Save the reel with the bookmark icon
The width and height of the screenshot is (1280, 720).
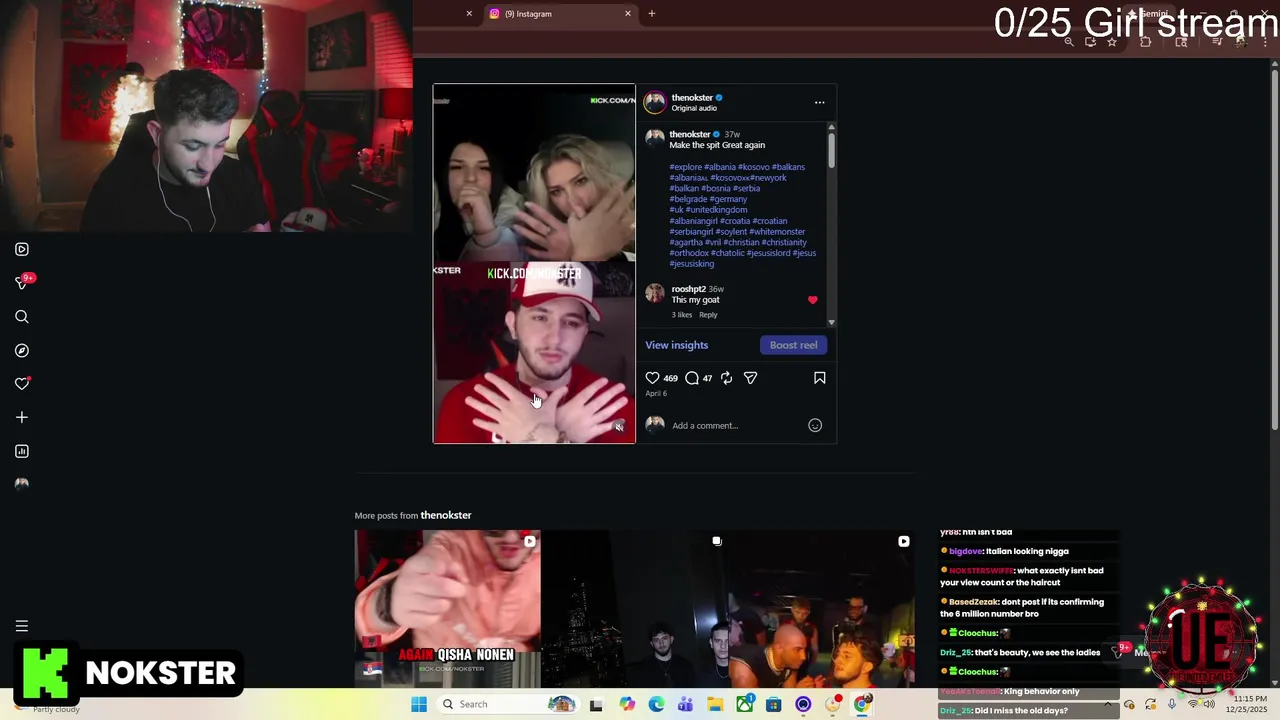(820, 378)
